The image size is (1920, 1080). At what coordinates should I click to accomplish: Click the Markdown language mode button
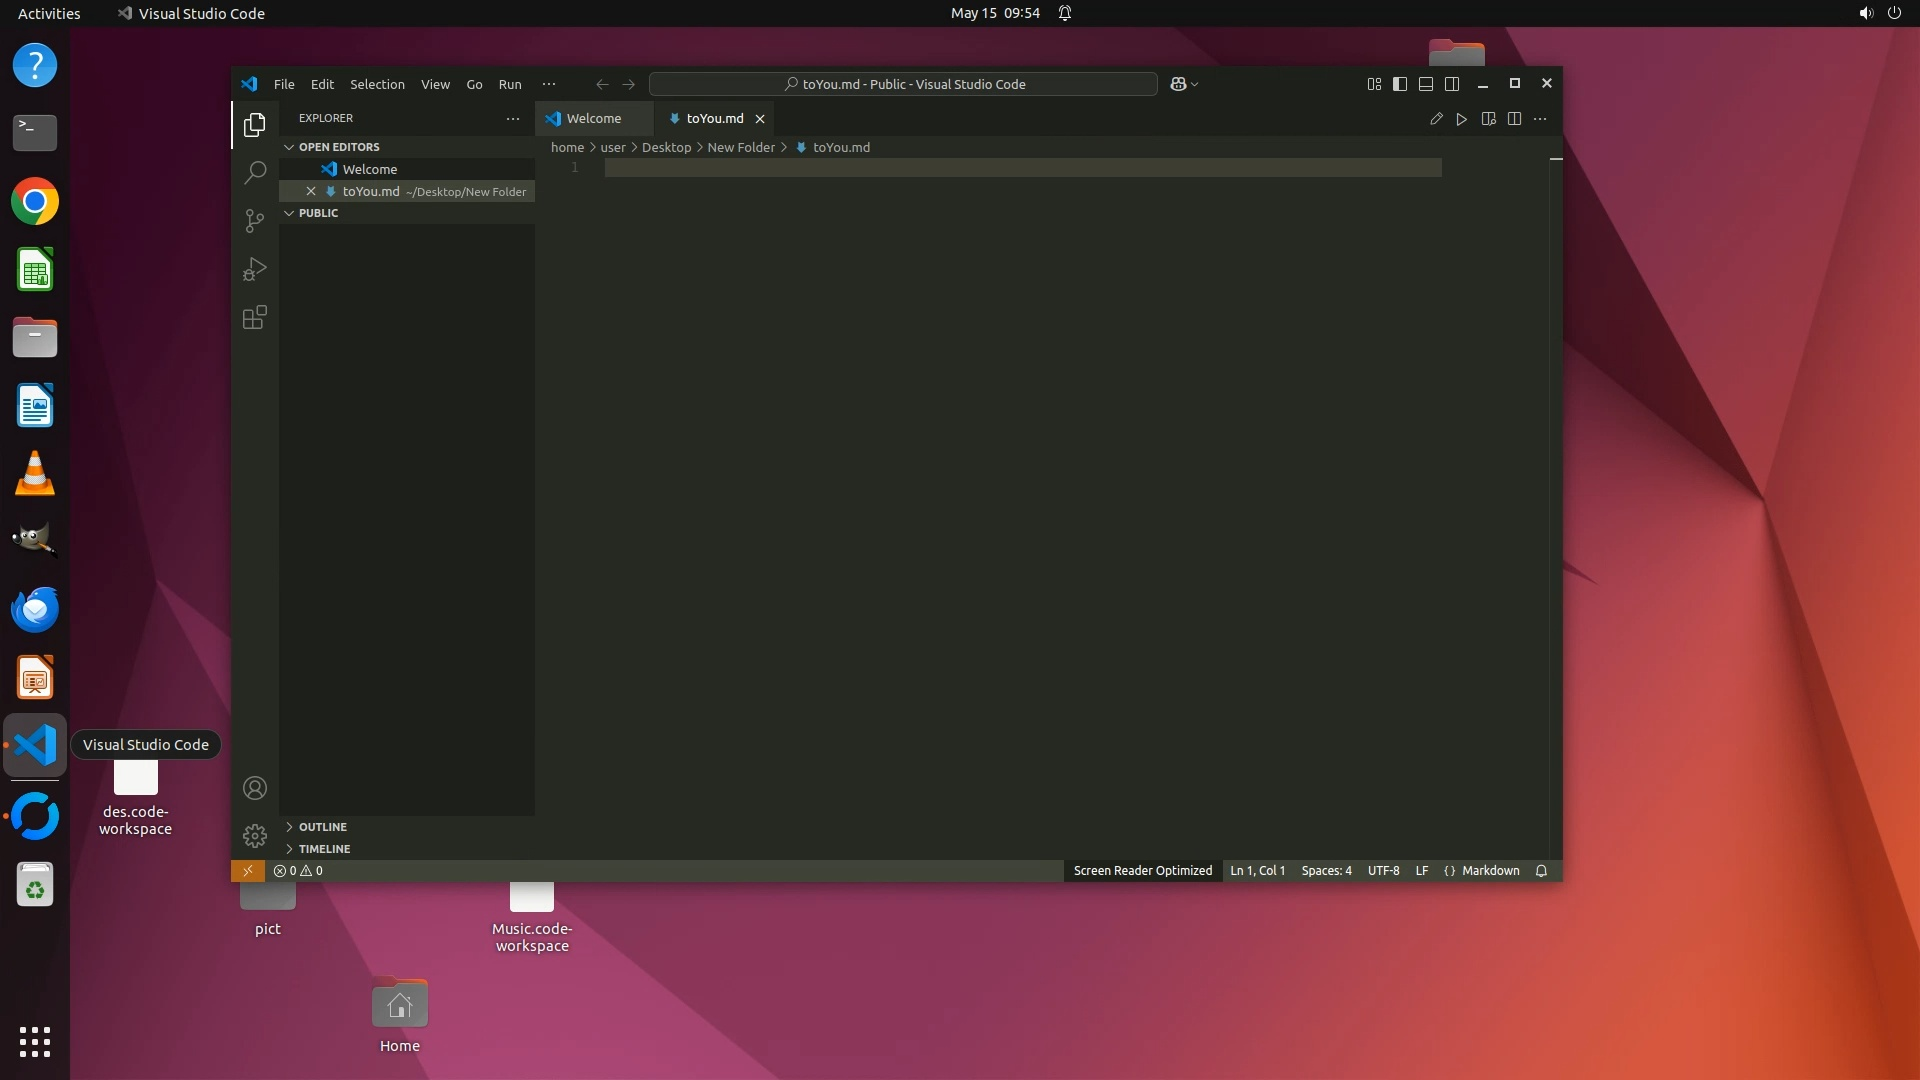[1490, 871]
